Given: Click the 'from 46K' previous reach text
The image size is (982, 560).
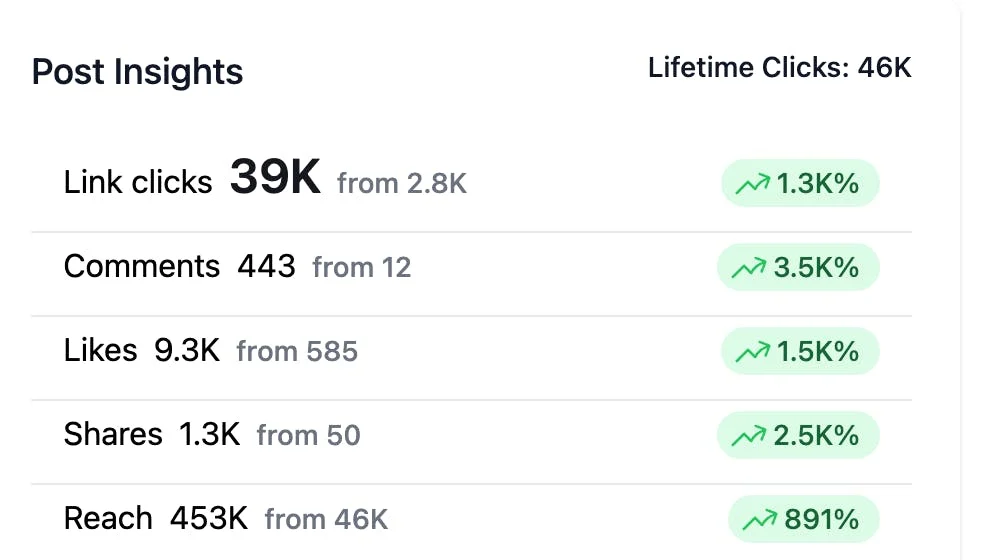Looking at the screenshot, I should (326, 519).
